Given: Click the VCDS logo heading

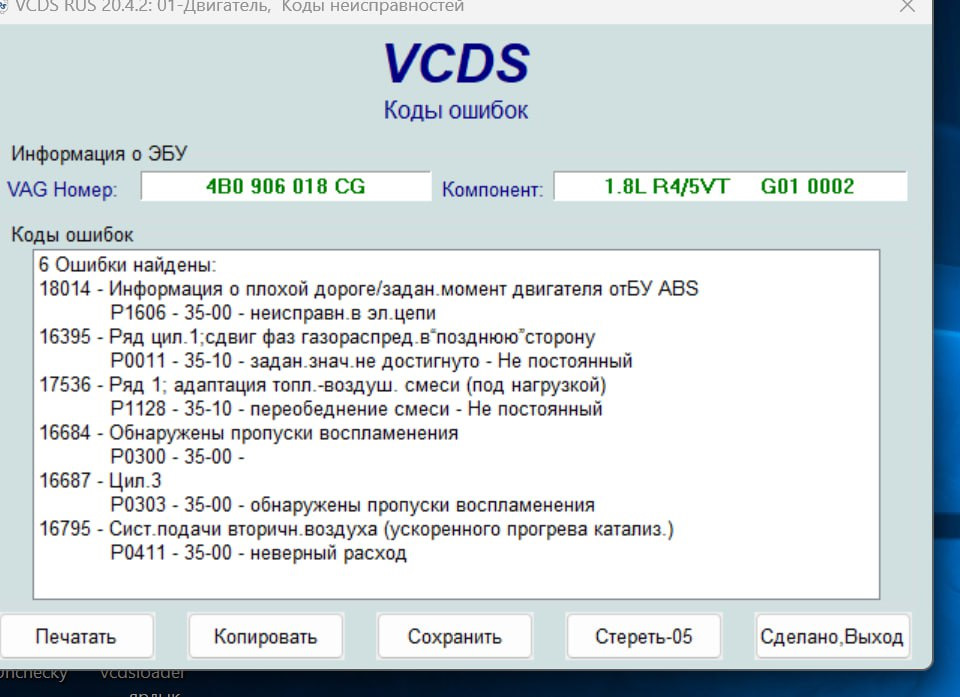Looking at the screenshot, I should [456, 63].
